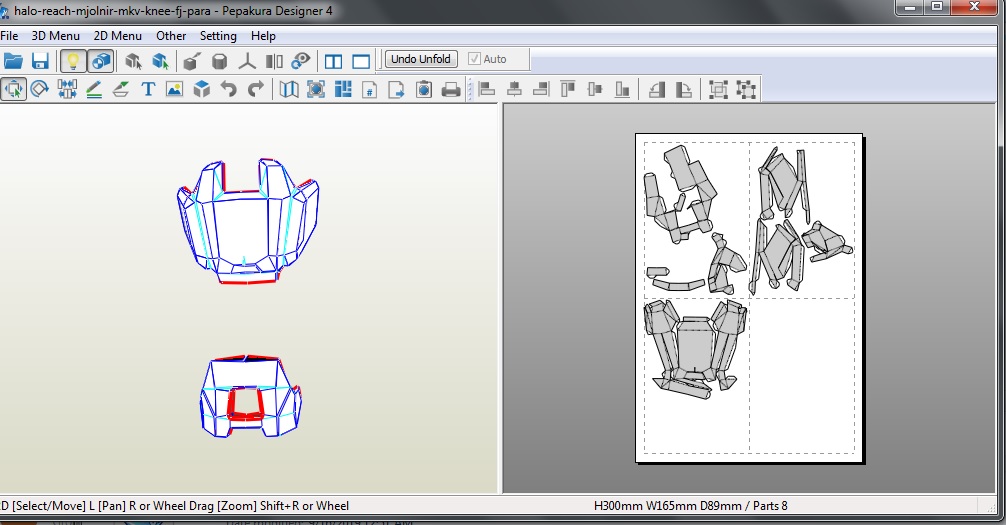Open the Setting menu

tap(218, 36)
